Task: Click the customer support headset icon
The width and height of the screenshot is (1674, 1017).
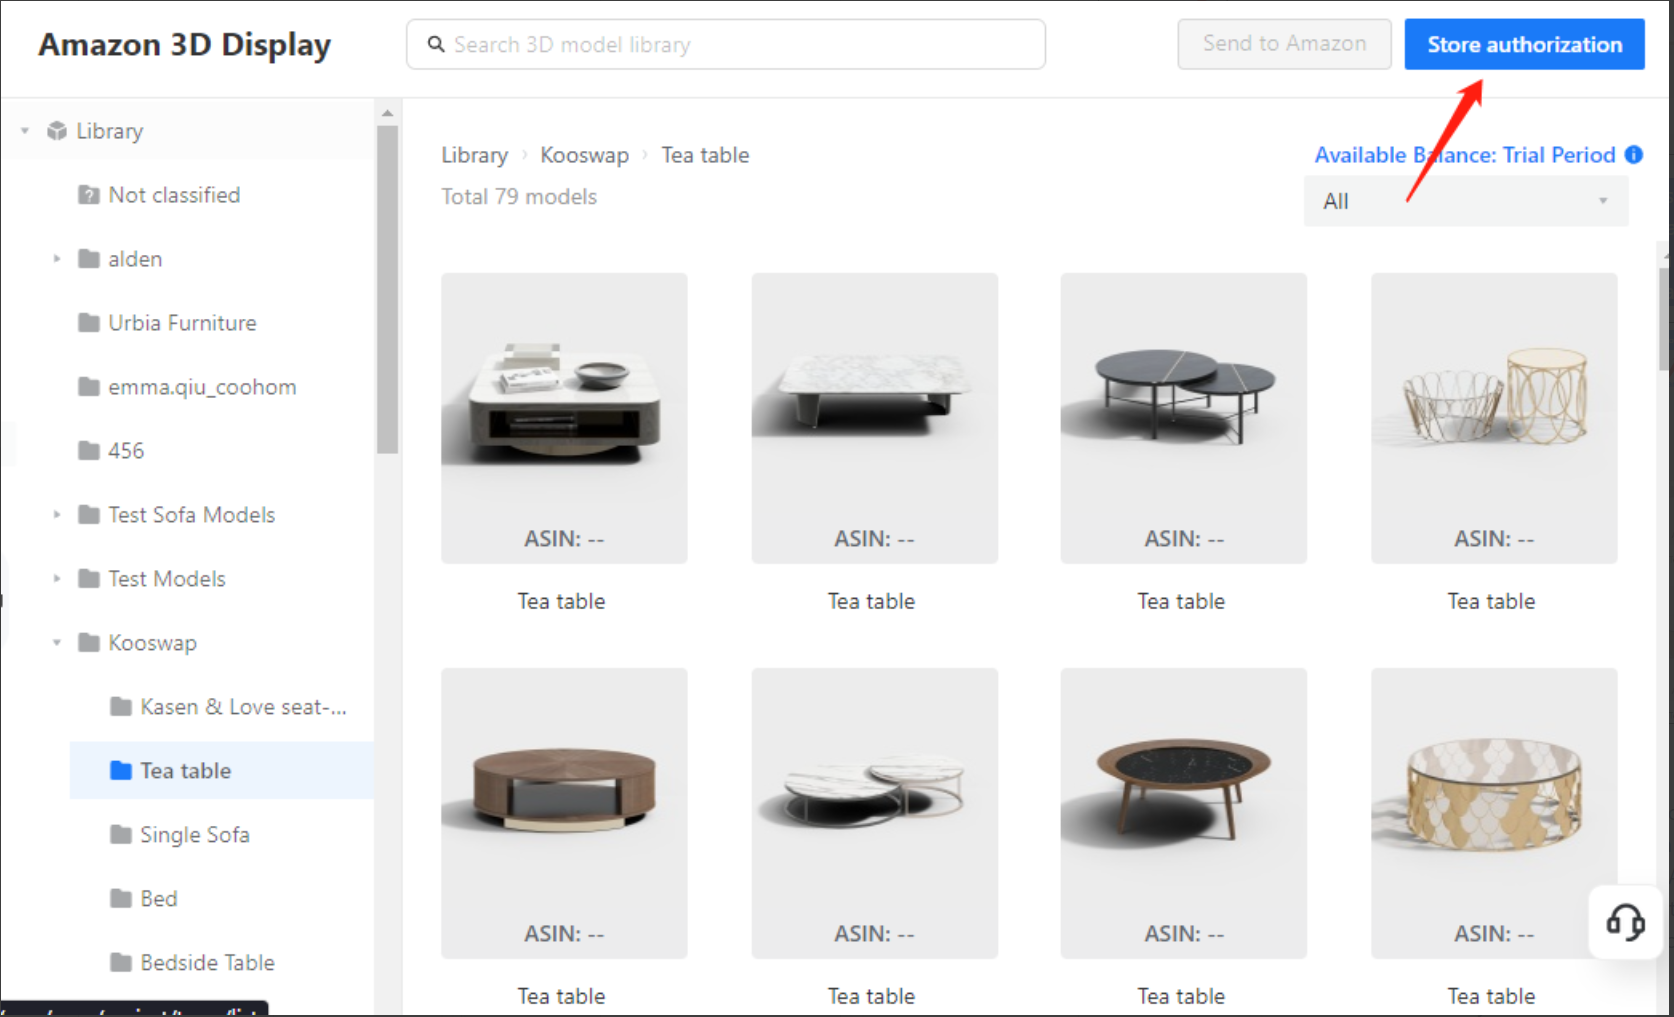Action: pos(1625,922)
